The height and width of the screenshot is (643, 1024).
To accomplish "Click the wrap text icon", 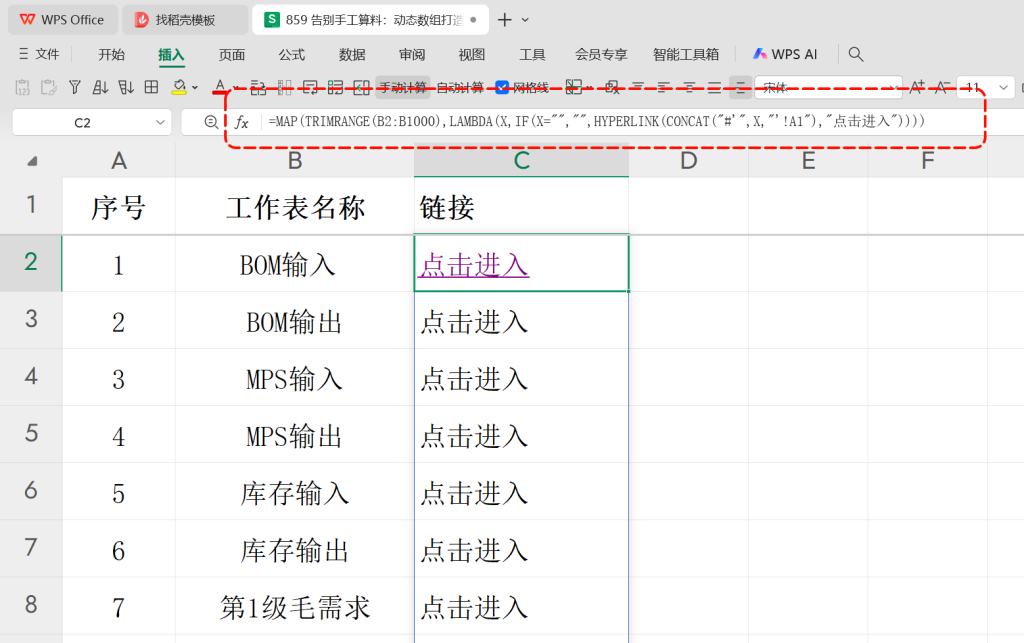I will click(310, 87).
